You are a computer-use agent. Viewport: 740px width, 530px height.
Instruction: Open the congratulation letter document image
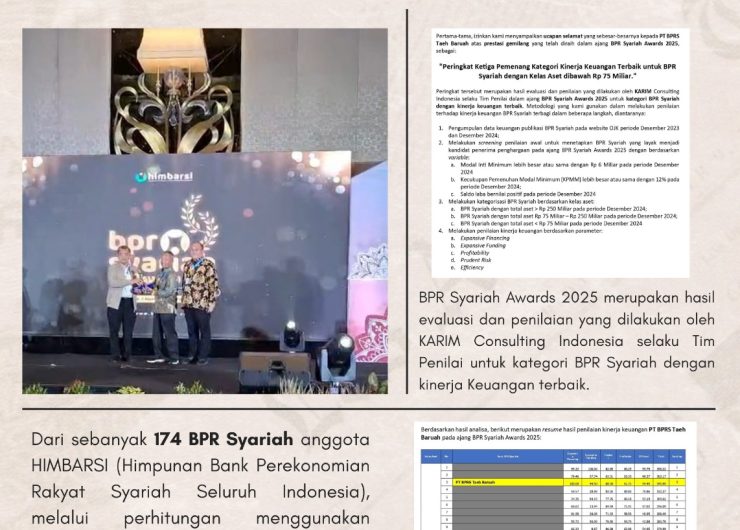point(560,152)
